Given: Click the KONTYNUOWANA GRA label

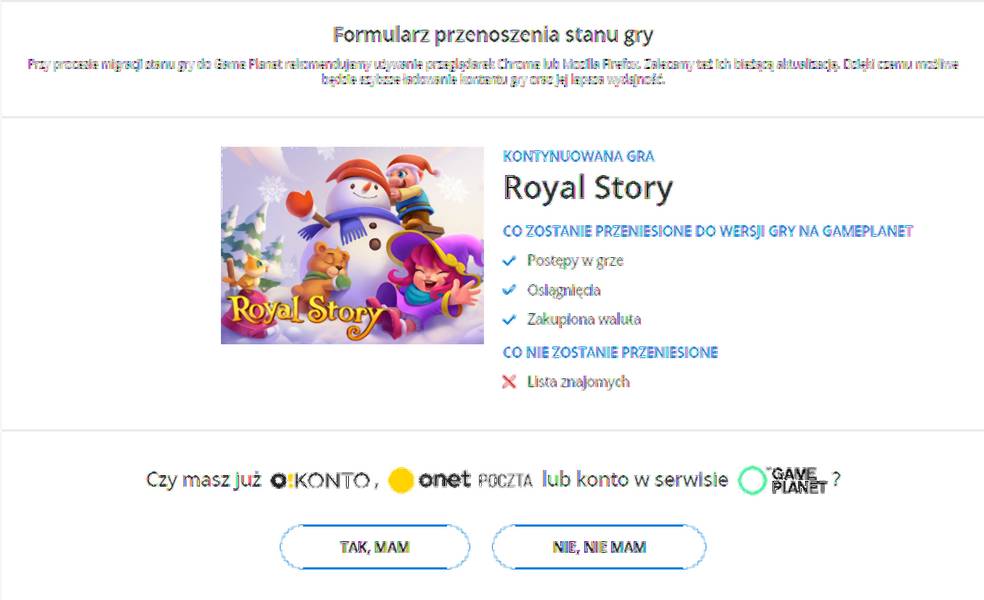Looking at the screenshot, I should click(579, 156).
